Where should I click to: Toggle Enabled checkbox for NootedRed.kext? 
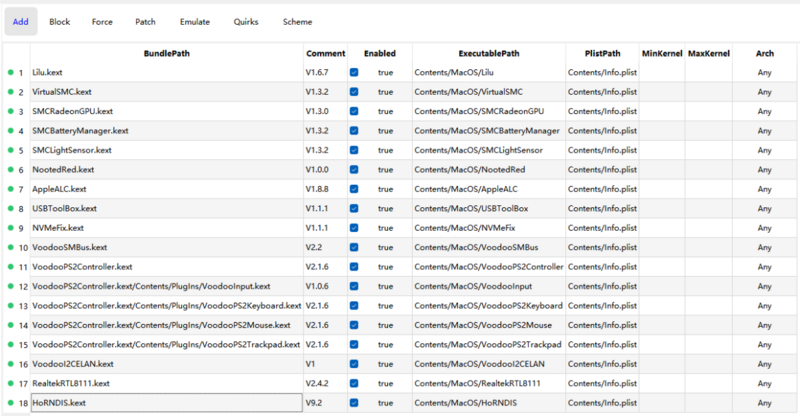pyautogui.click(x=354, y=169)
